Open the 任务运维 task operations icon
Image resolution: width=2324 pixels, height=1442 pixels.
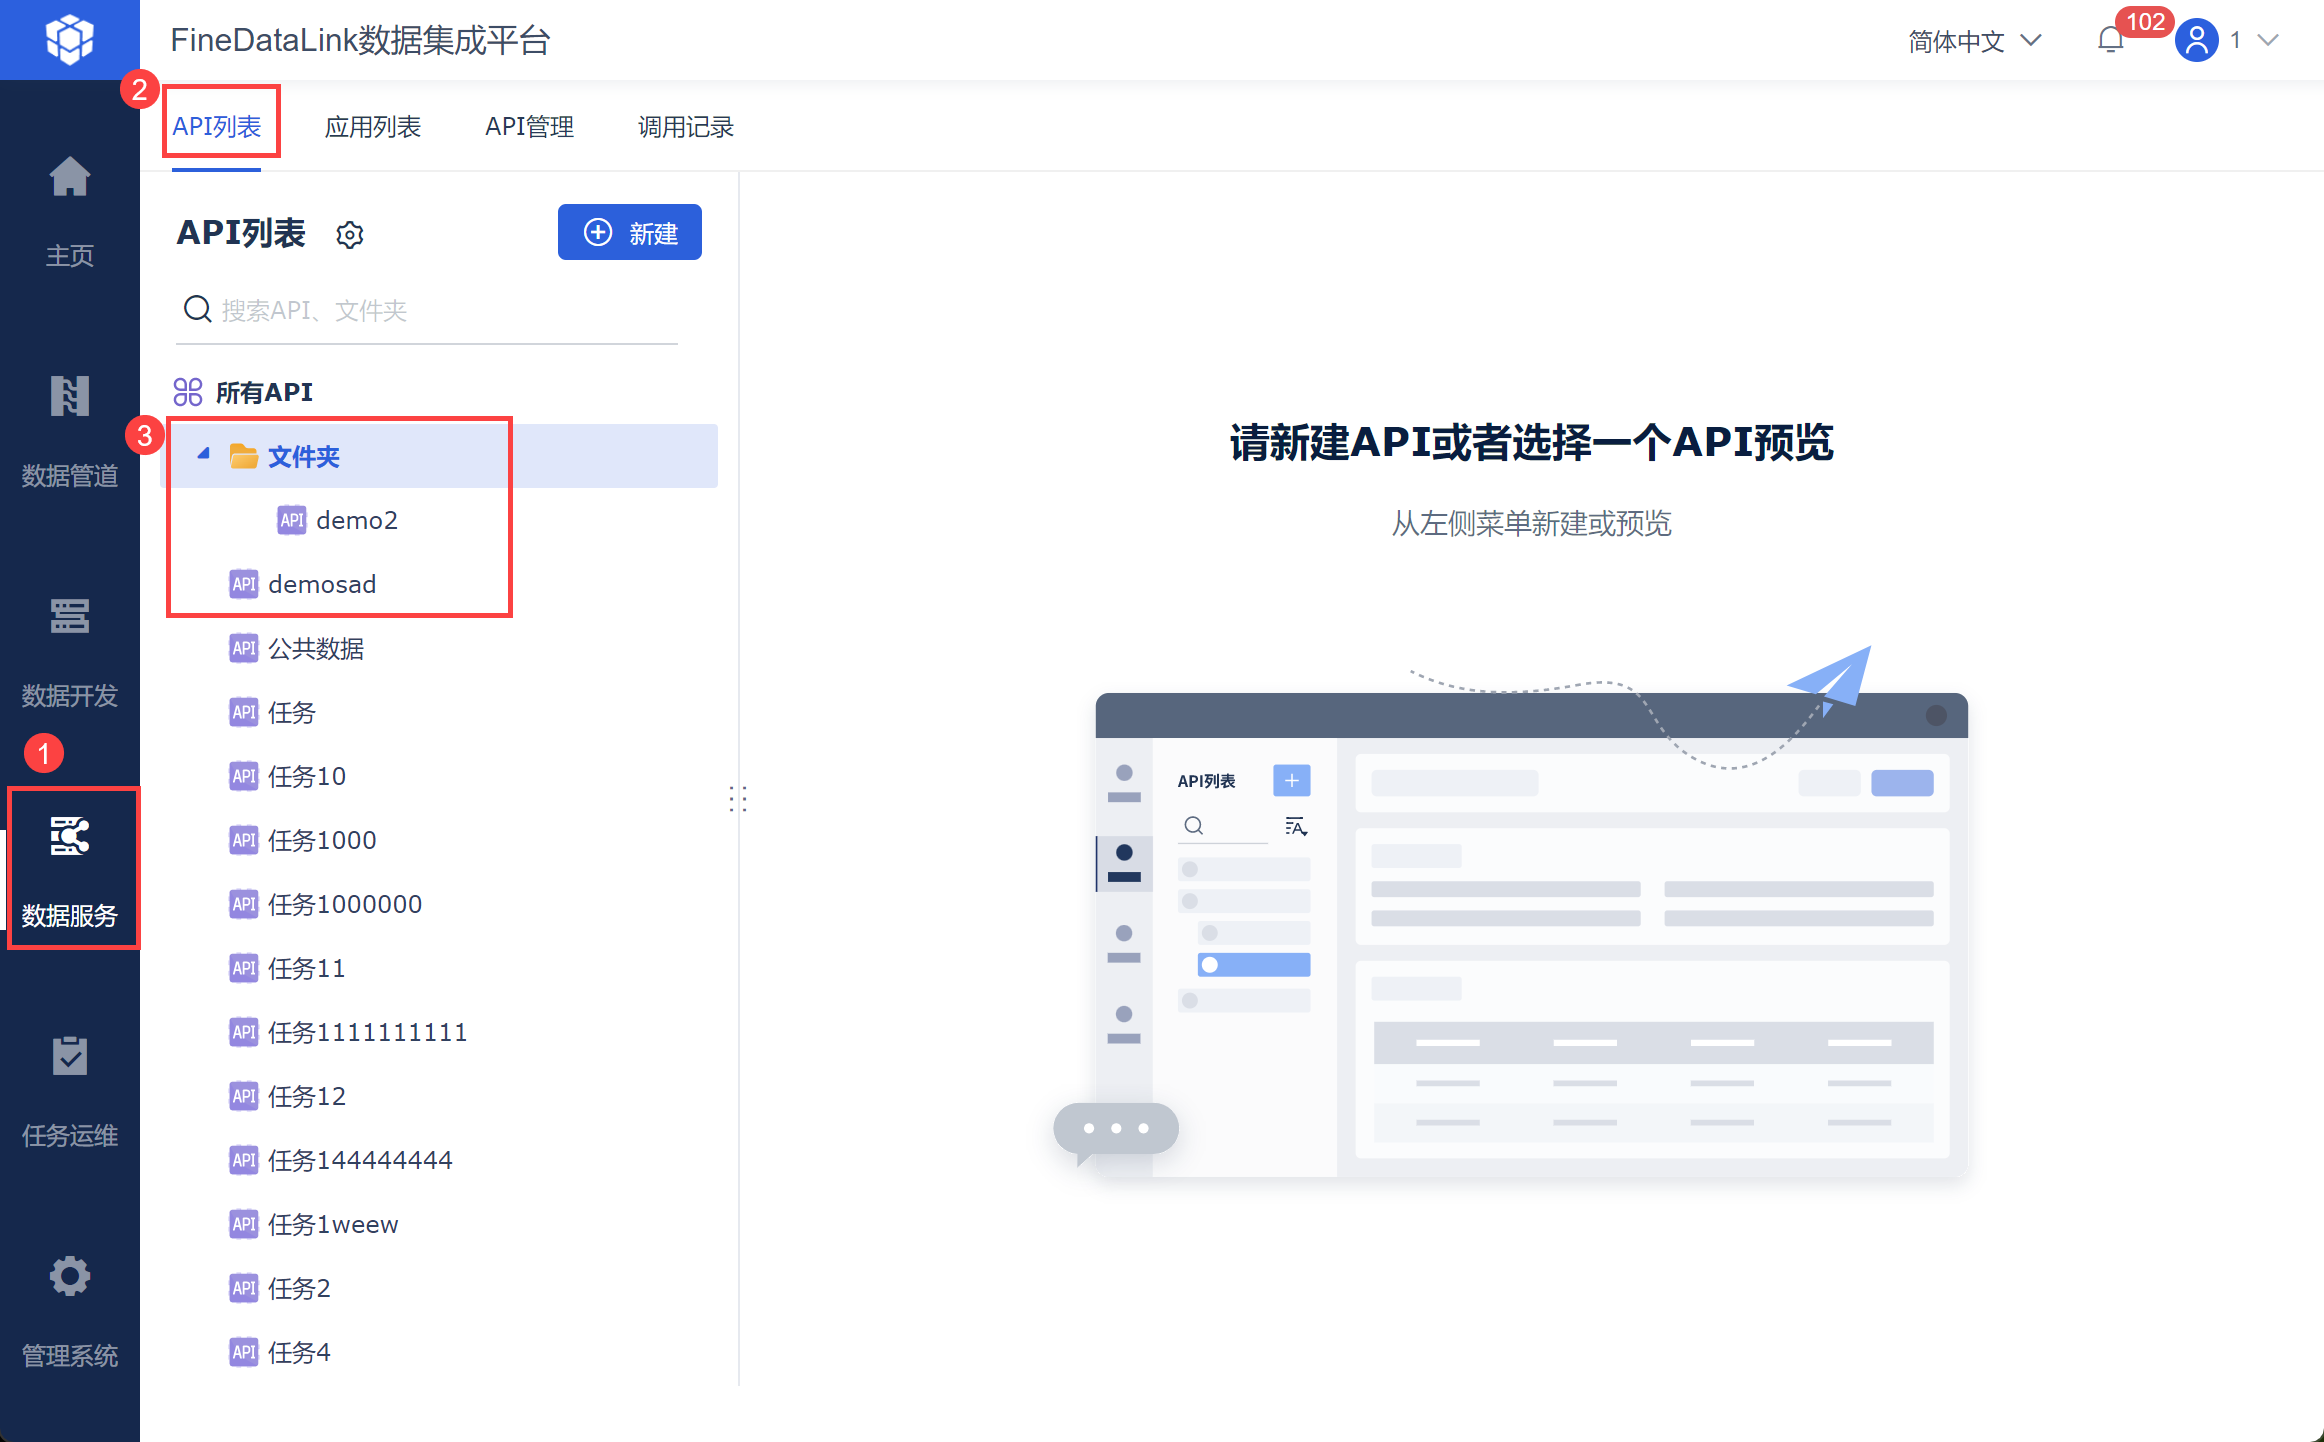[70, 1056]
